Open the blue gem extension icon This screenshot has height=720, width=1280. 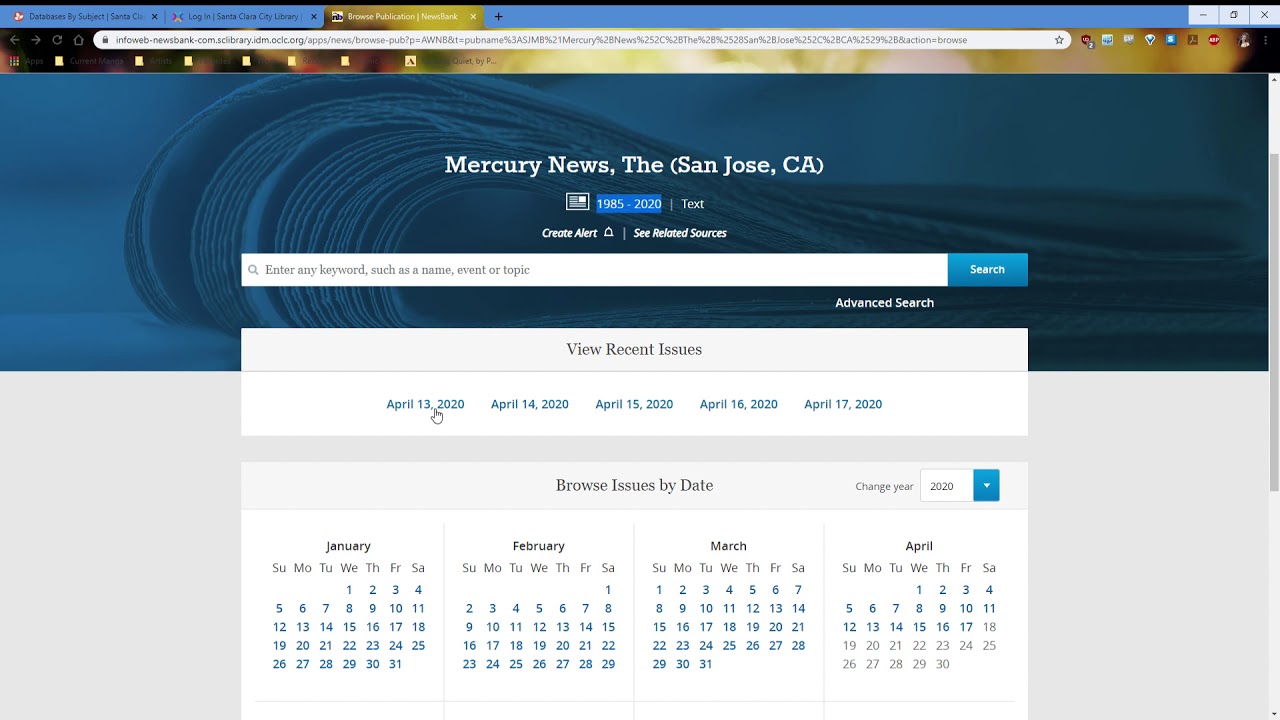point(1150,40)
